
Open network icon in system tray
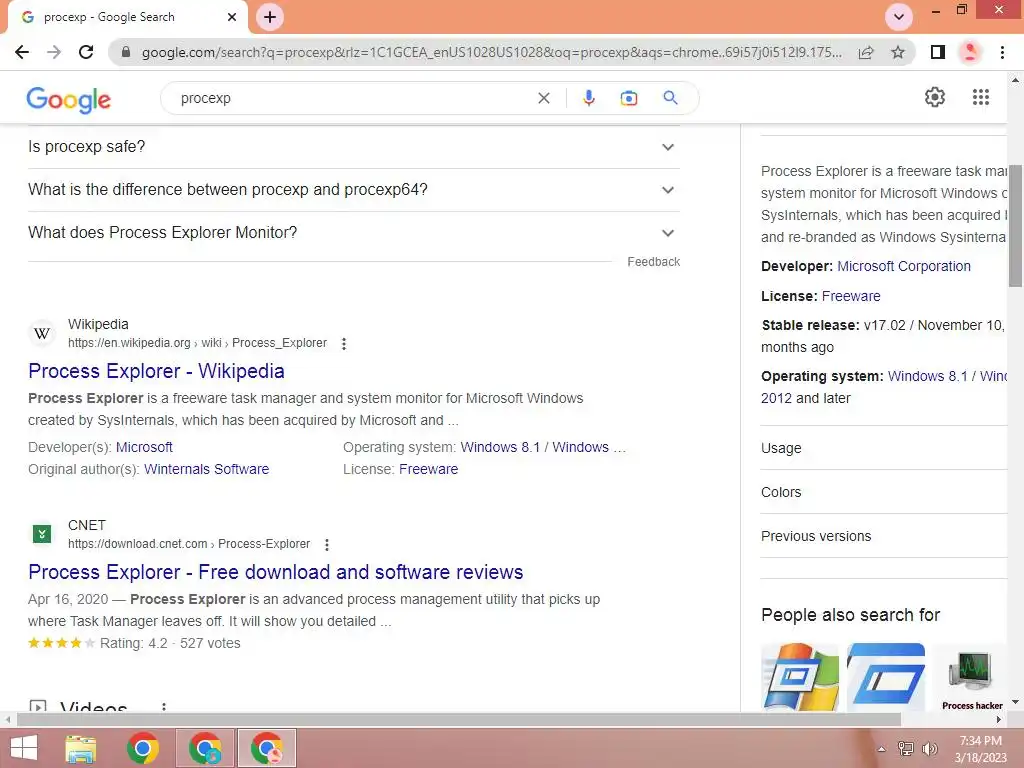(905, 749)
